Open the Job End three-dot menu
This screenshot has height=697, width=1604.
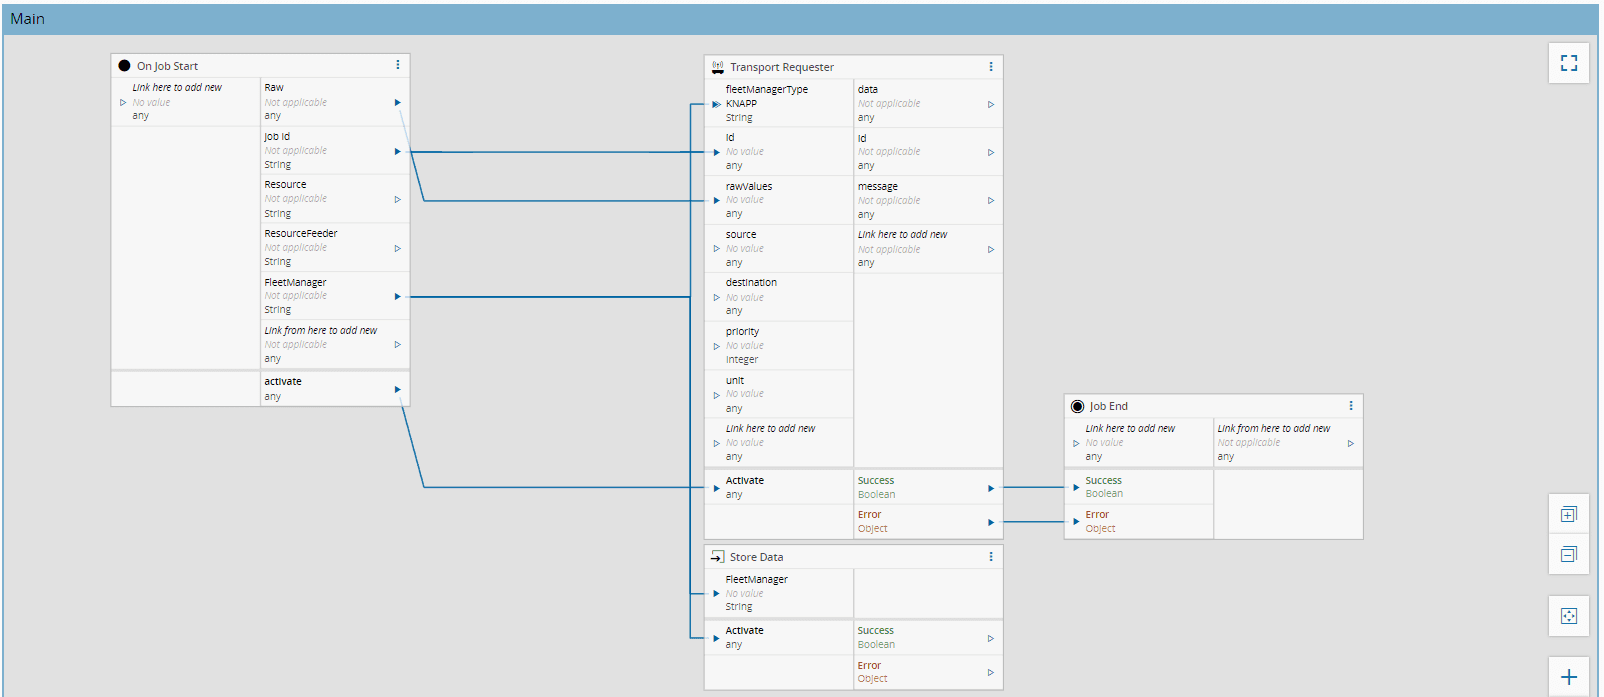(1351, 406)
